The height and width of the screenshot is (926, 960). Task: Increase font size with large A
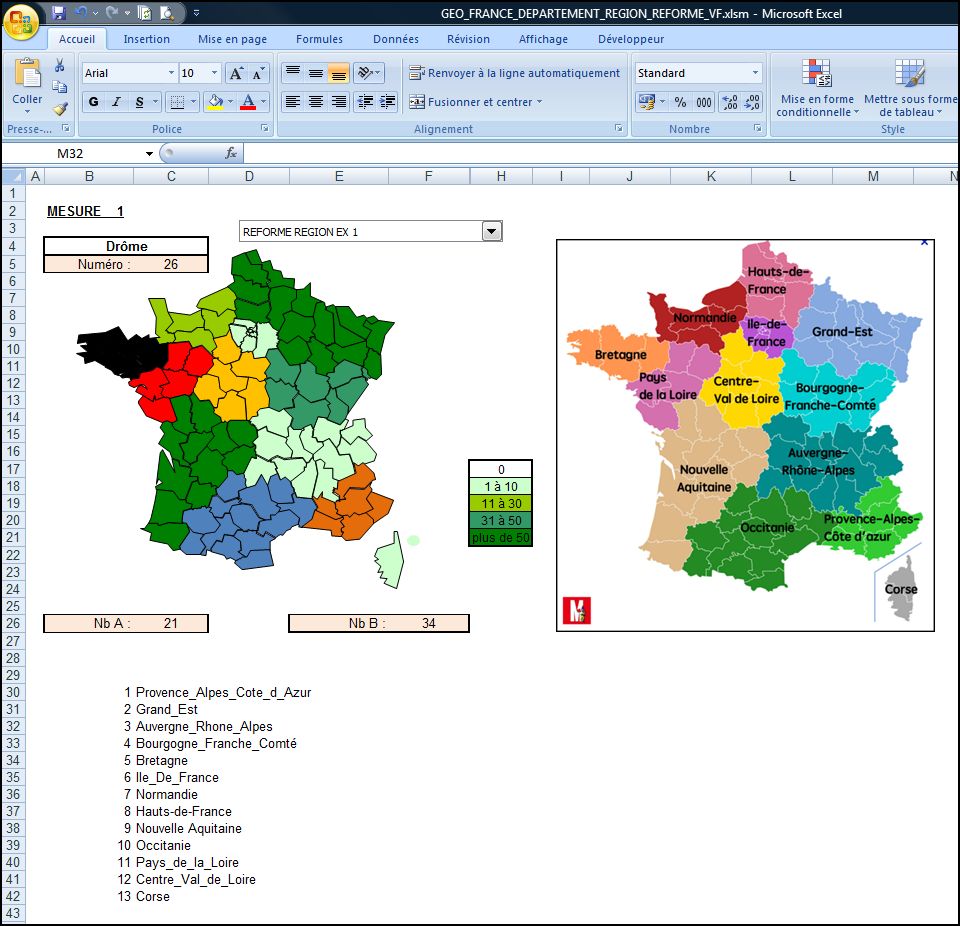click(x=236, y=73)
